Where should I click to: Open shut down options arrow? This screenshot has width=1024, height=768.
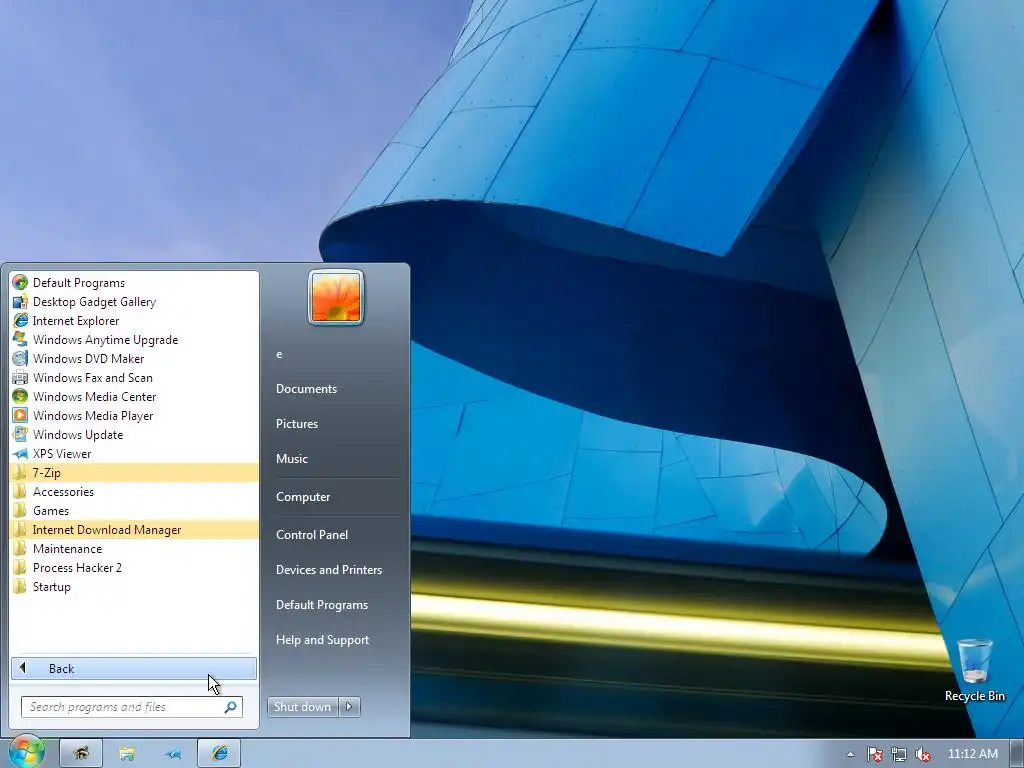coord(349,707)
